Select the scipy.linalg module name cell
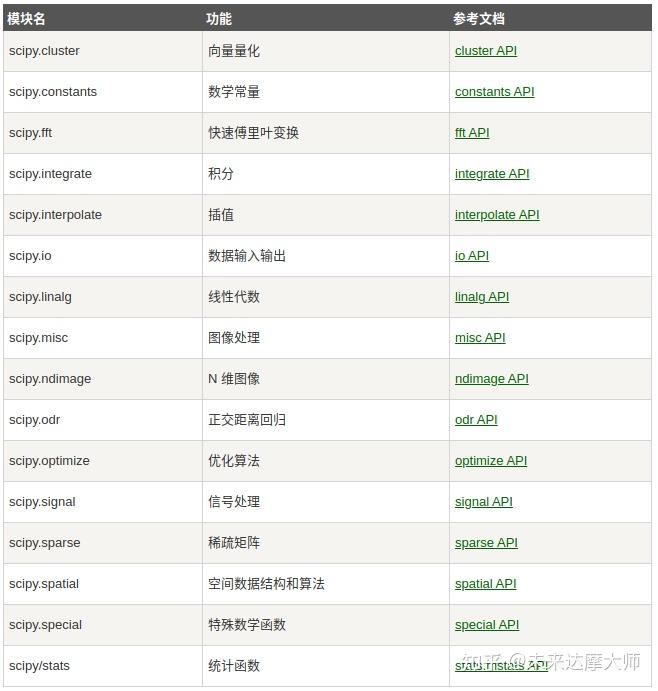Image resolution: width=658 pixels, height=691 pixels. pos(40,297)
